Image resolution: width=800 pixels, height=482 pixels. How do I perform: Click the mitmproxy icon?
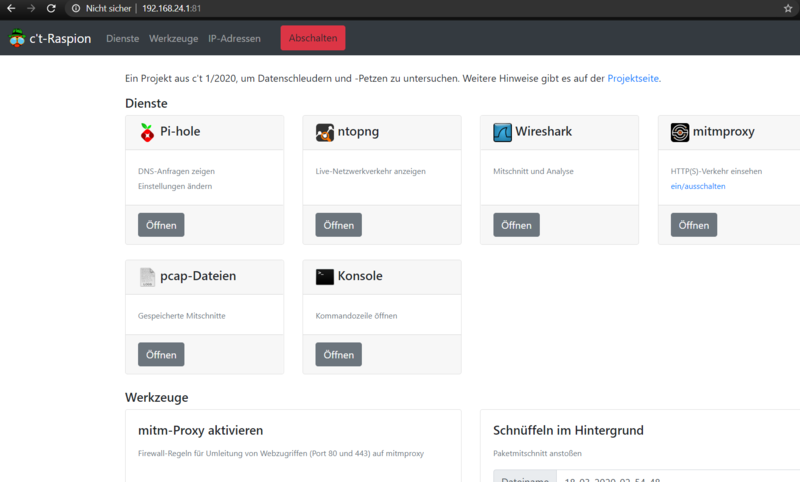pos(680,133)
